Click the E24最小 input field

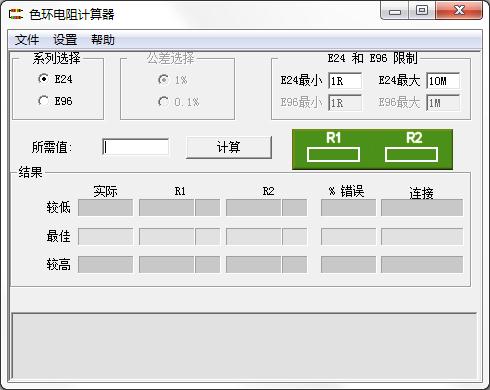point(345,81)
